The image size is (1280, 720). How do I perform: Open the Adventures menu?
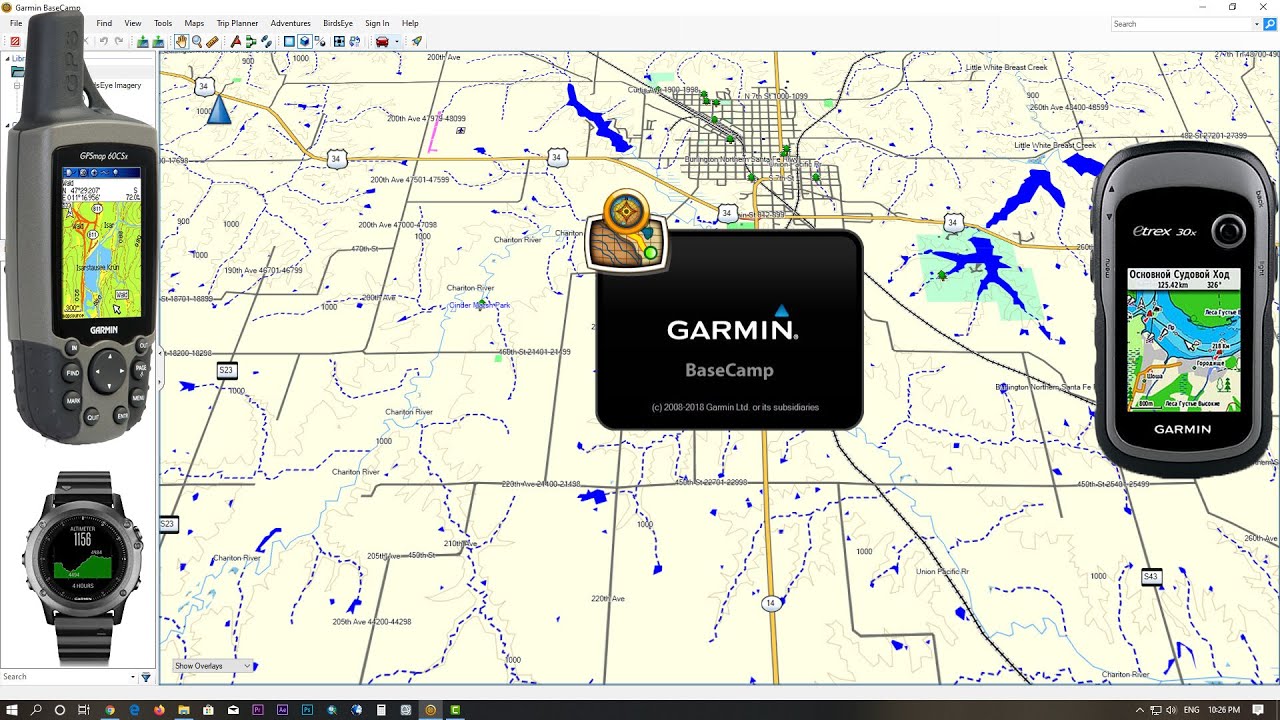click(x=291, y=23)
